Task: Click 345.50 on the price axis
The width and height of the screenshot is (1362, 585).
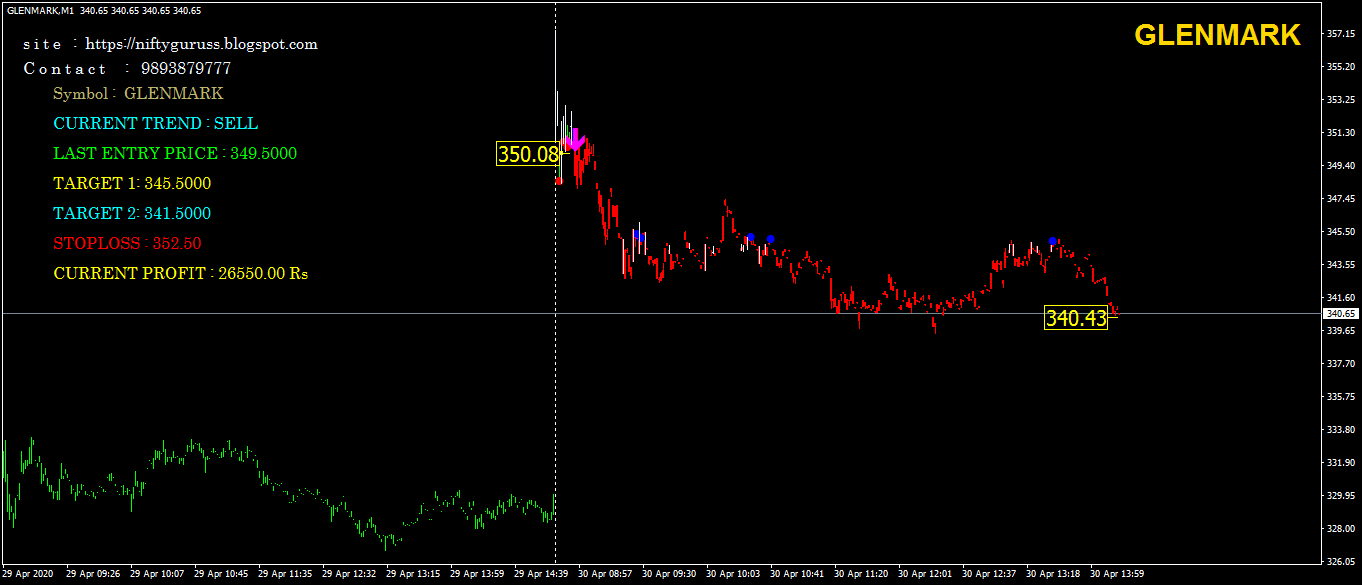Action: pyautogui.click(x=1340, y=232)
